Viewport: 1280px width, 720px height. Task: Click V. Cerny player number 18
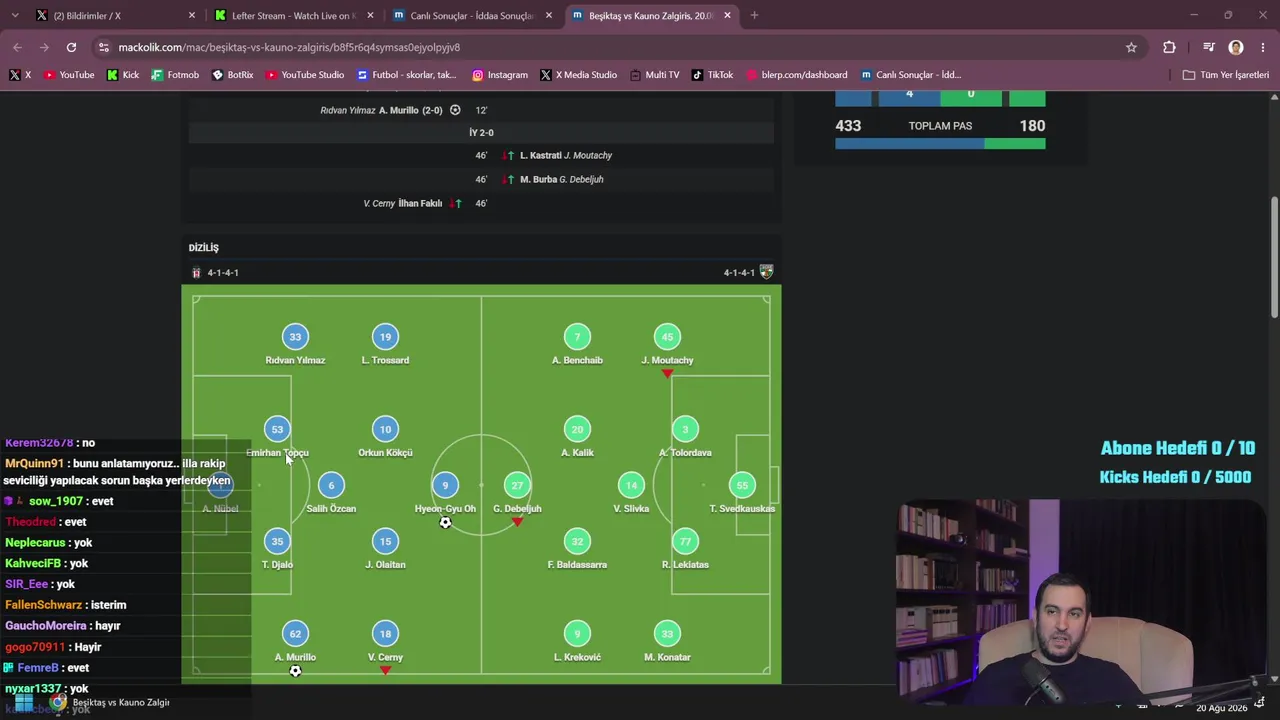click(x=385, y=633)
